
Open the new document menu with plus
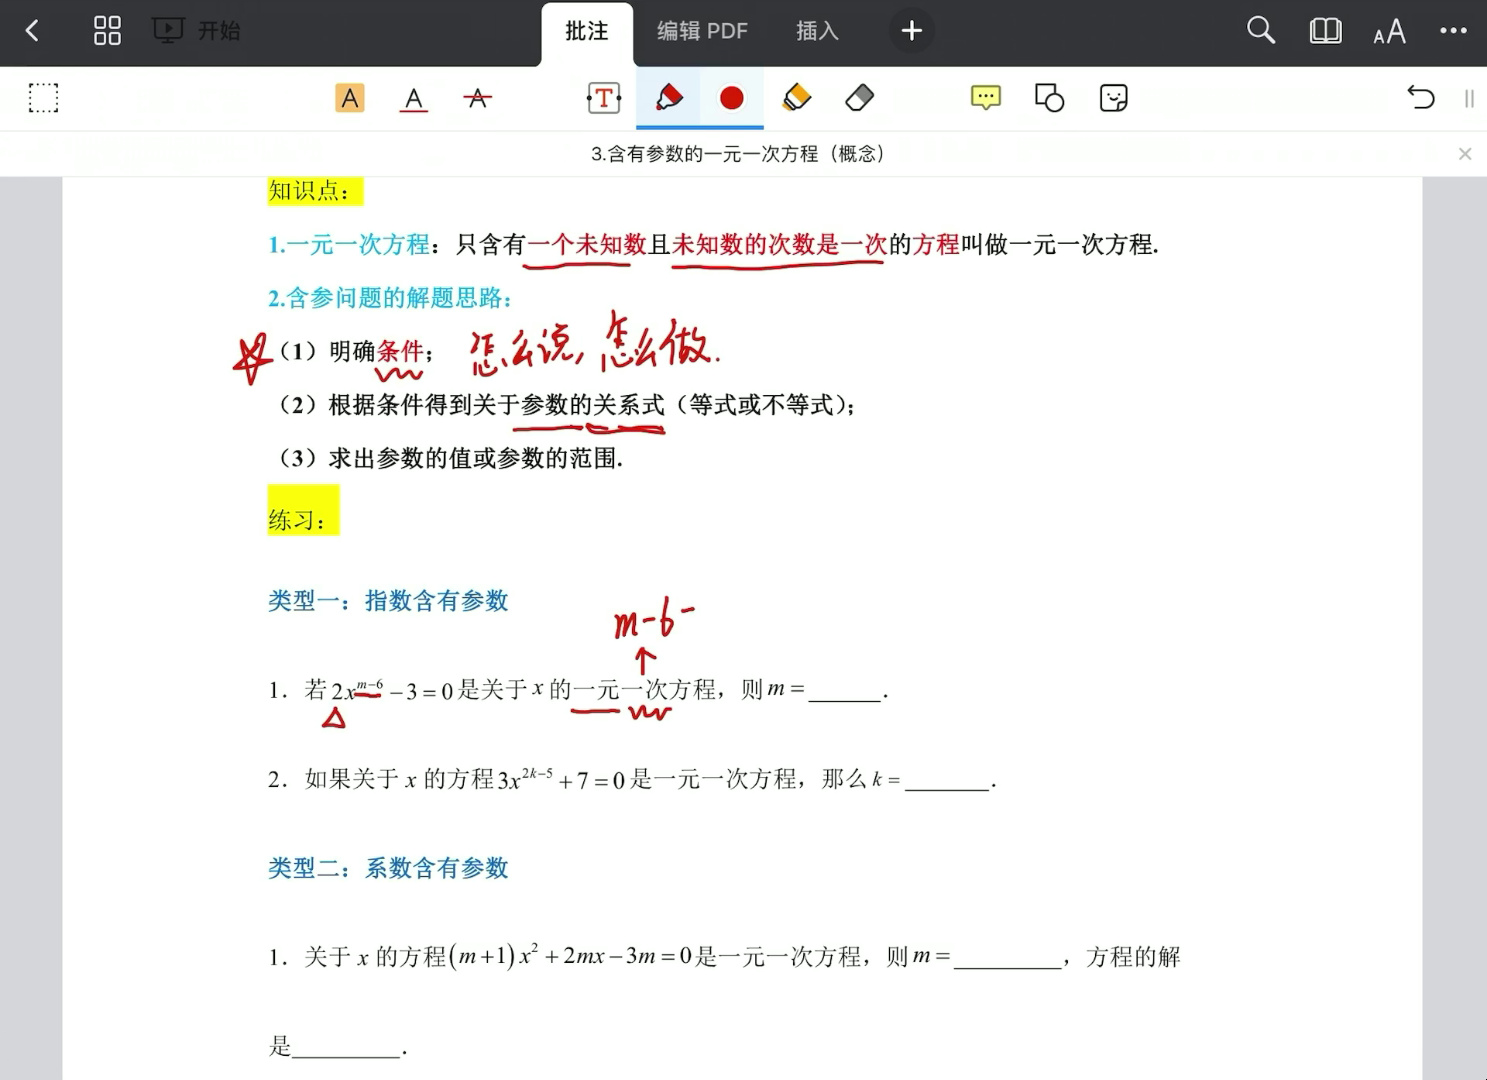click(911, 31)
